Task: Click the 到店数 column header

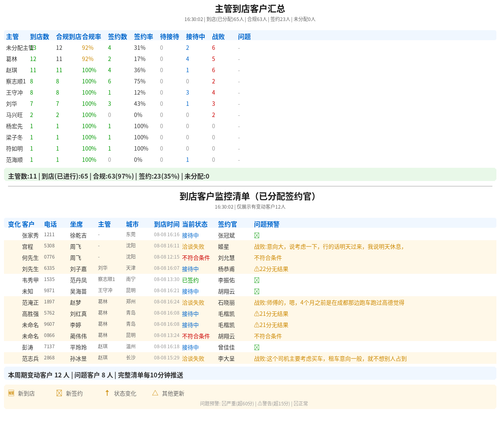Action: [39, 37]
